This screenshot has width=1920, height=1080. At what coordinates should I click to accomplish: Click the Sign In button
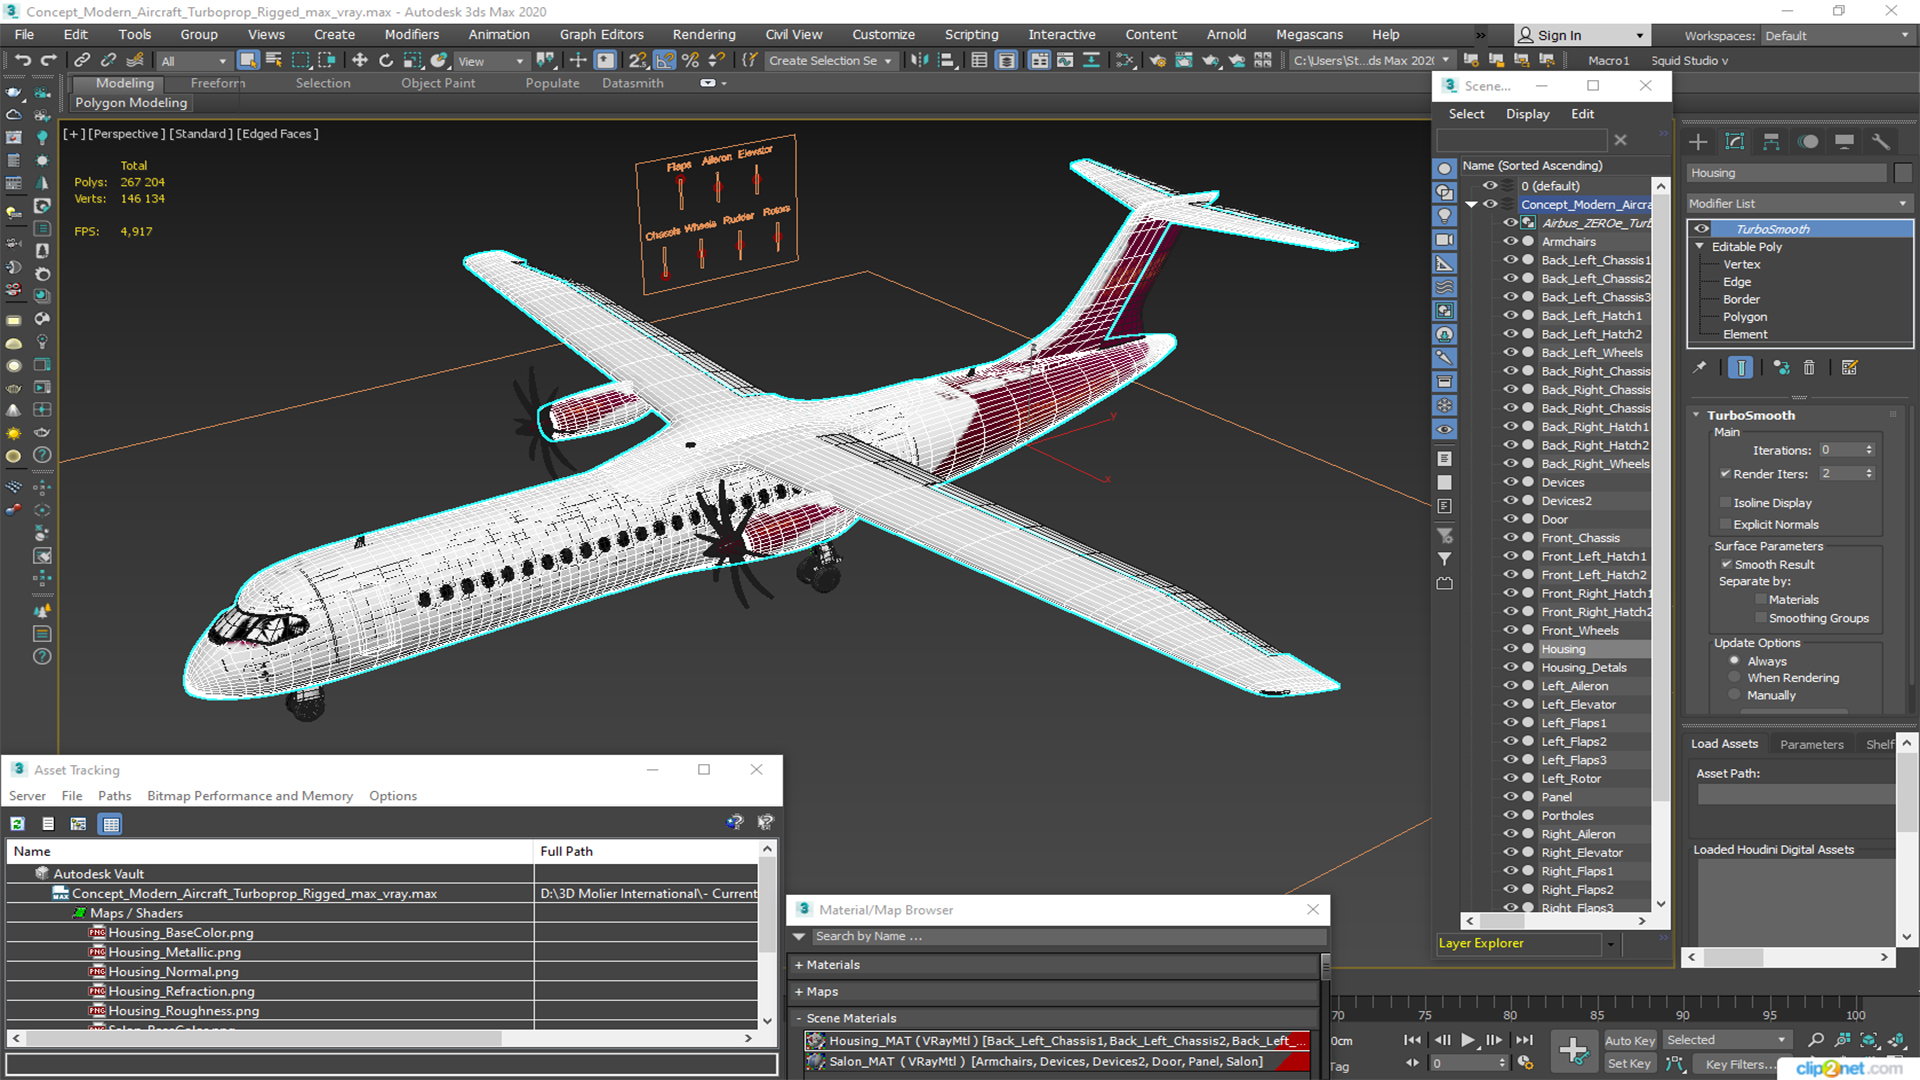click(1583, 35)
